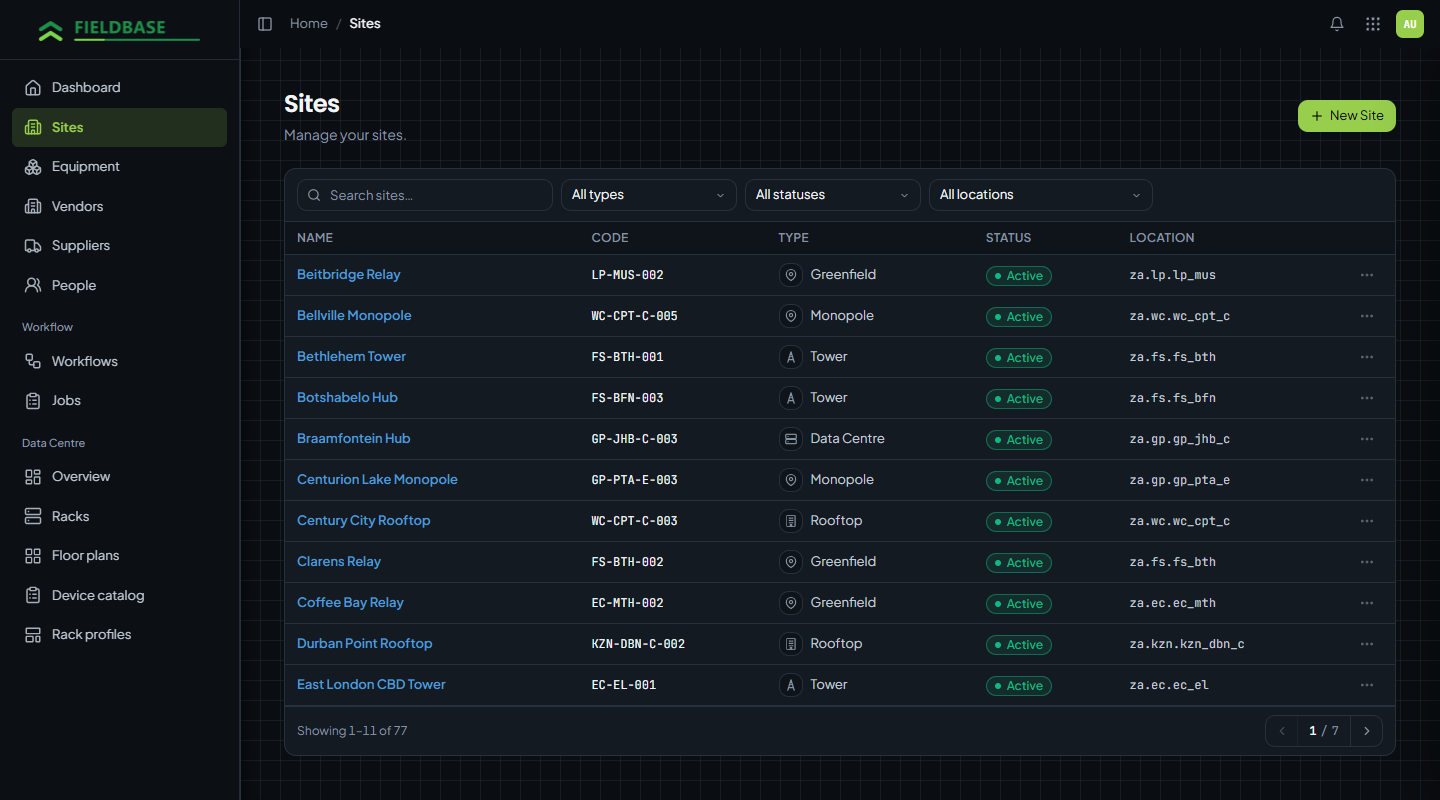Open the Sites menu item in sidebar
This screenshot has width=1440, height=800.
click(119, 128)
